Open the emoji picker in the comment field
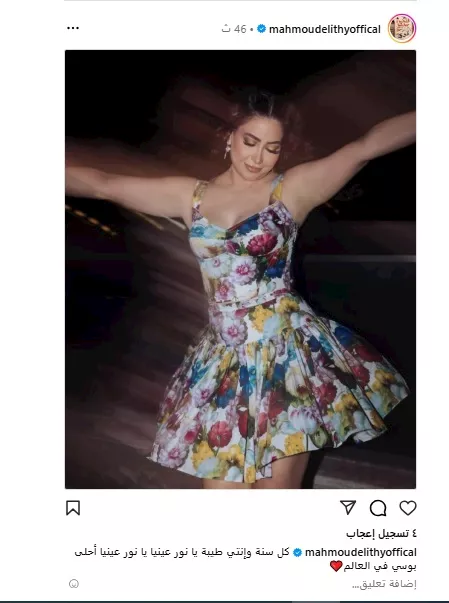The width and height of the screenshot is (449, 603). point(74,584)
